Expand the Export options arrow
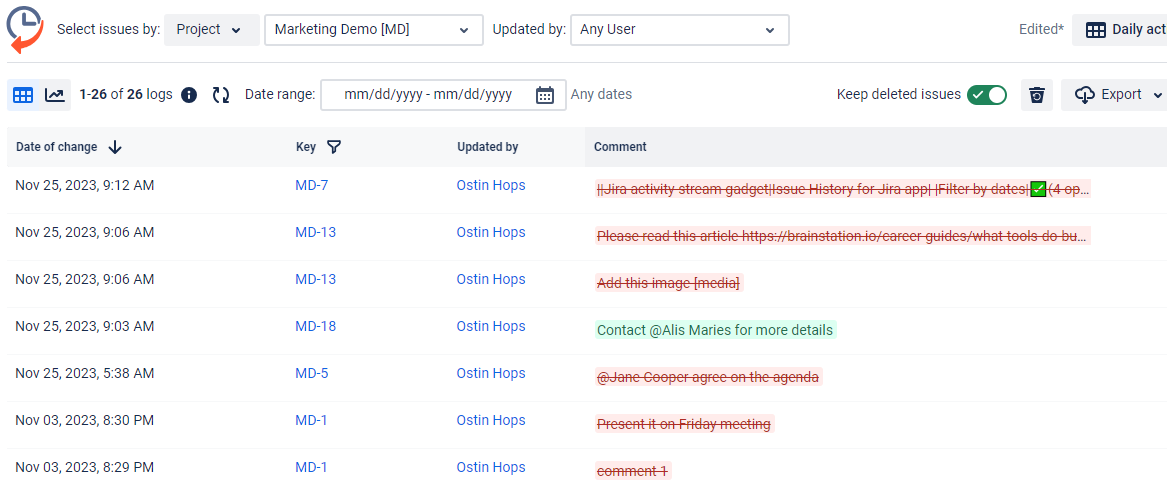 [x=1157, y=95]
